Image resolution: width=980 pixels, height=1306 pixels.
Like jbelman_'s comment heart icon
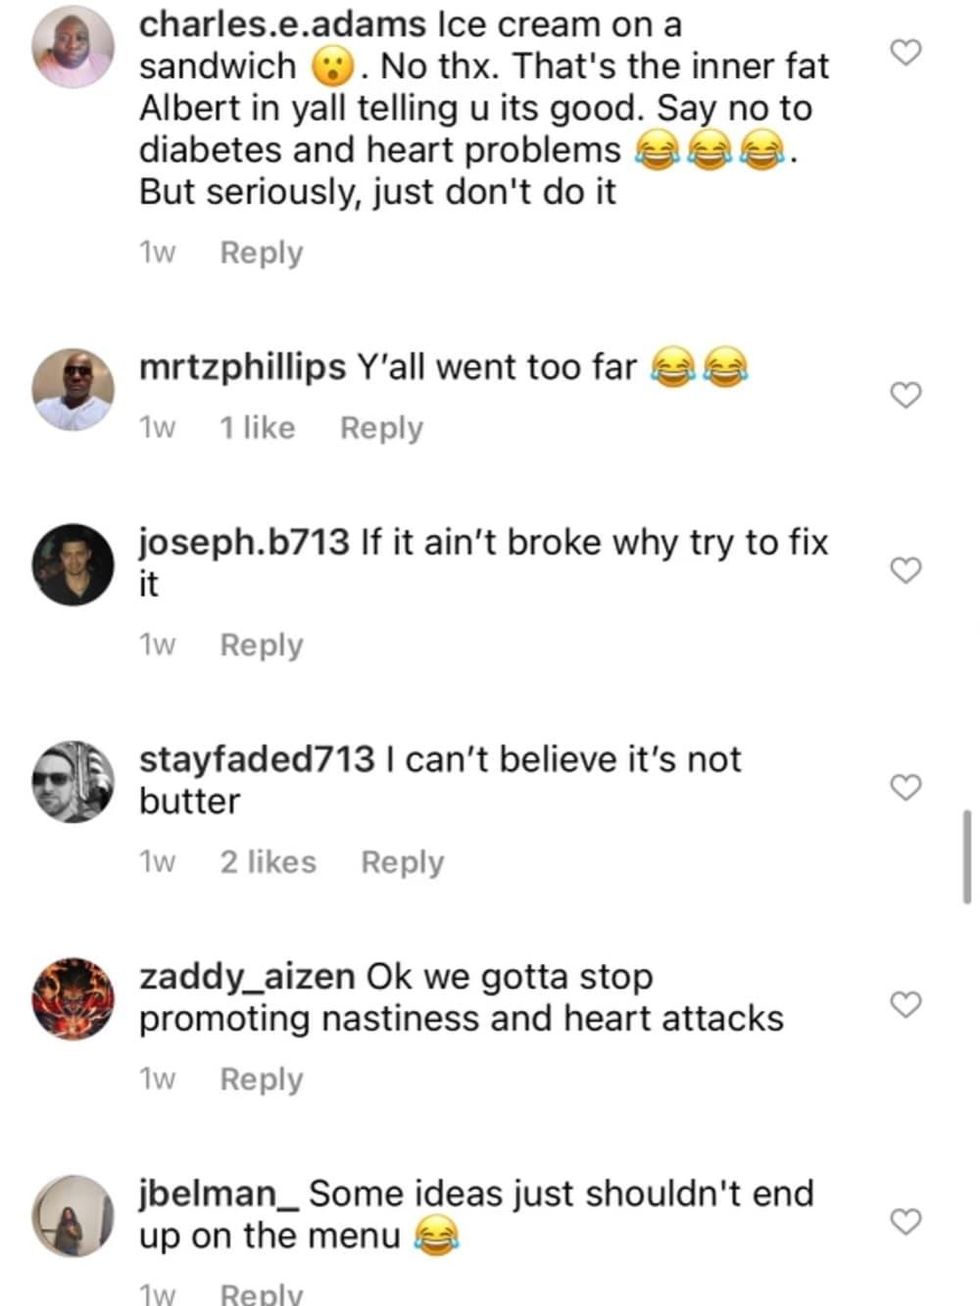(x=907, y=1220)
